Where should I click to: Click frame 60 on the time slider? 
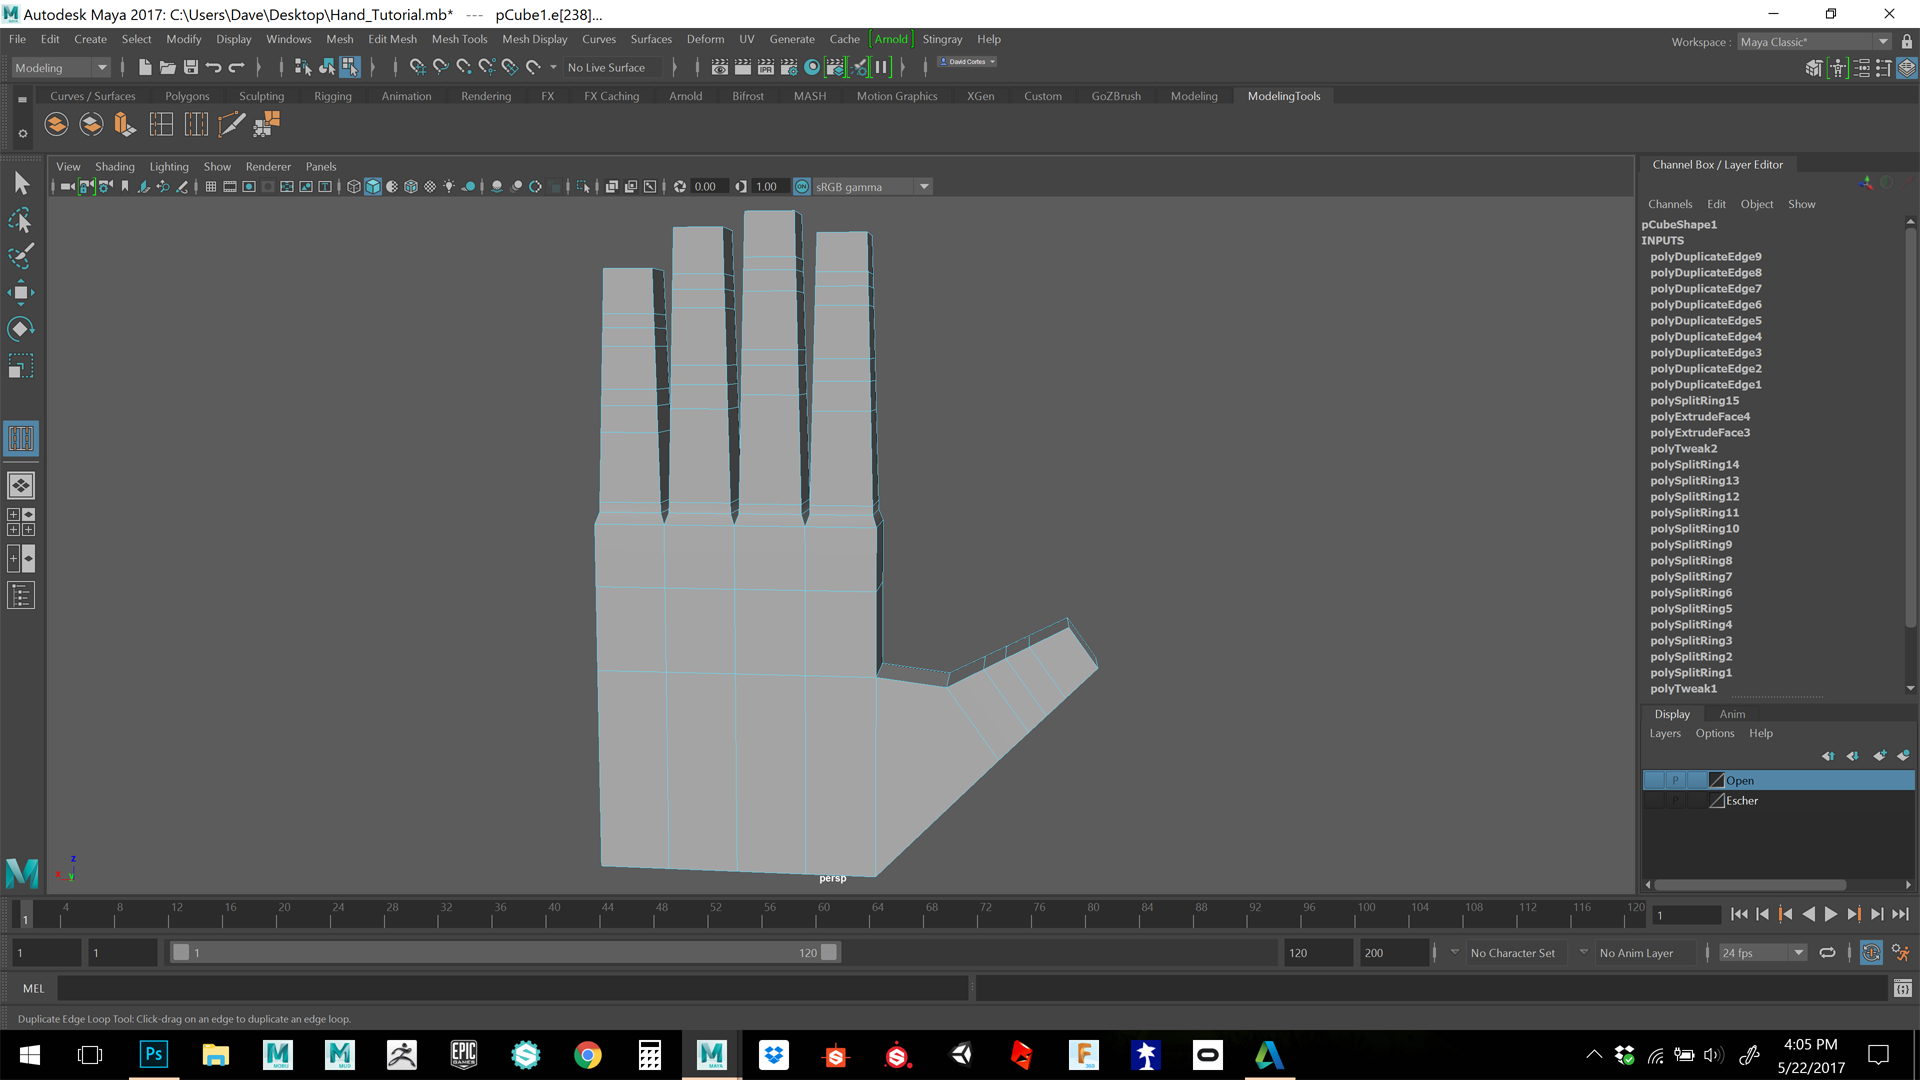pos(824,914)
